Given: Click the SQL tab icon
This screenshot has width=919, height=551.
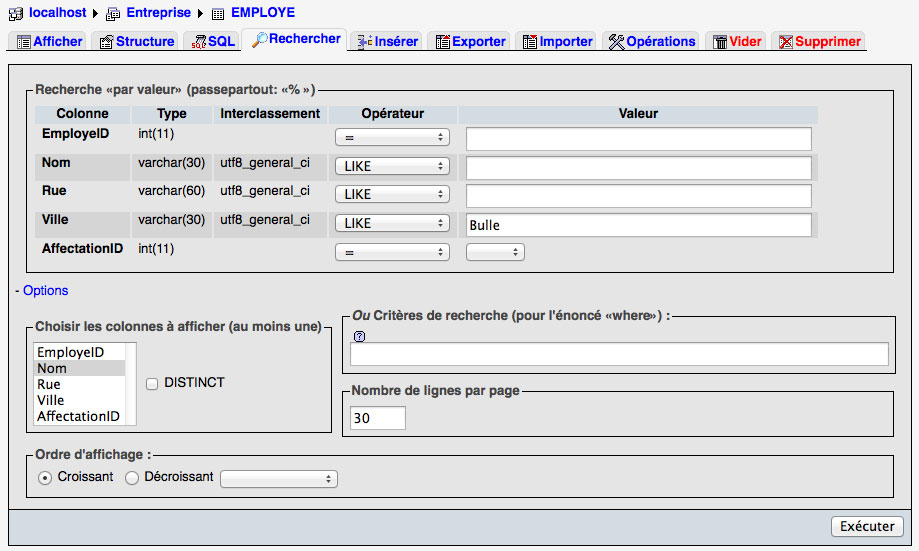Looking at the screenshot, I should [x=199, y=42].
